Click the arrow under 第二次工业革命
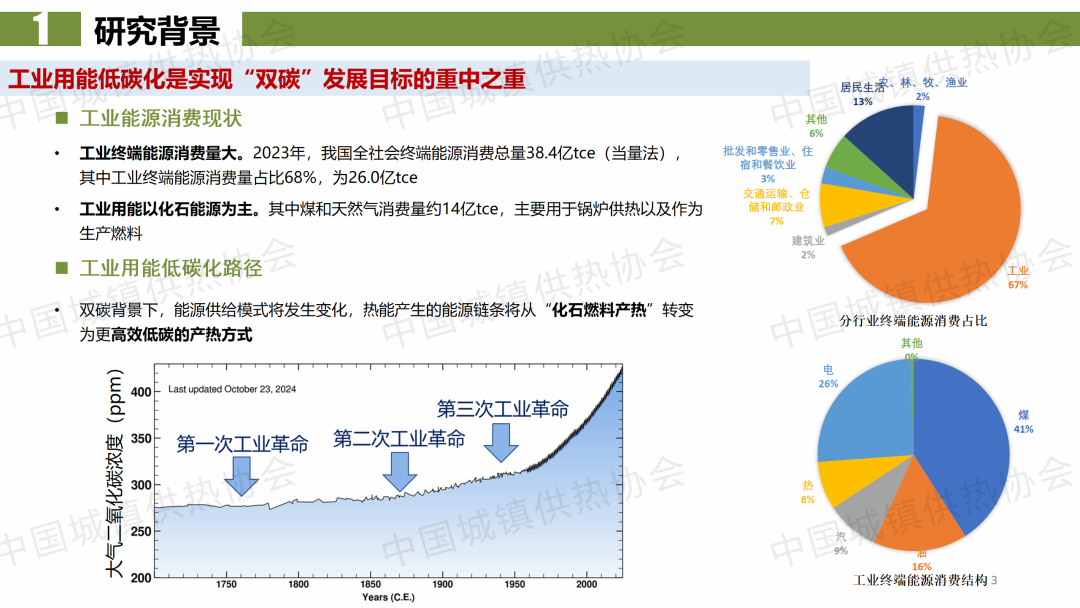The width and height of the screenshot is (1080, 608). coord(401,470)
